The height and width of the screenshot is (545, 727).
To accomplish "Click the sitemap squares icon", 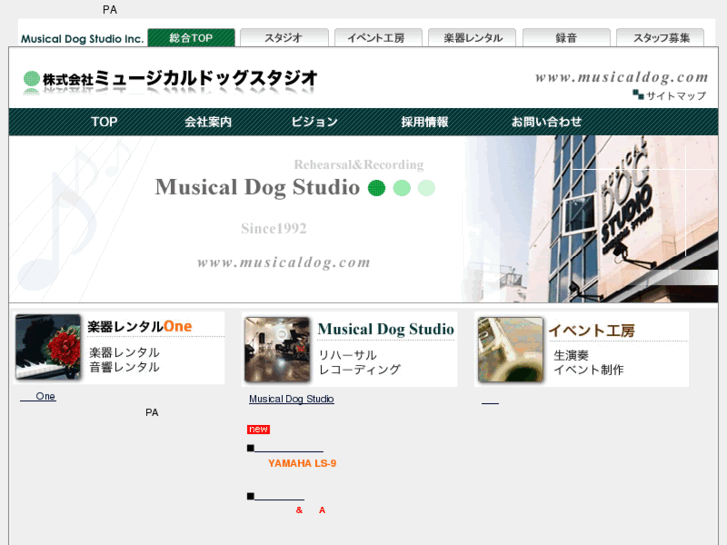I will click(638, 95).
